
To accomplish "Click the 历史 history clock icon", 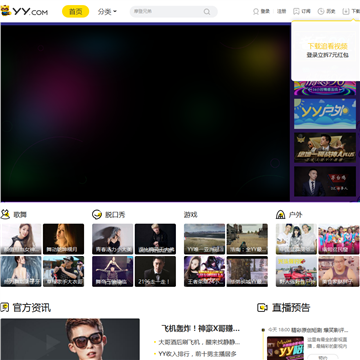I will 321,11.
